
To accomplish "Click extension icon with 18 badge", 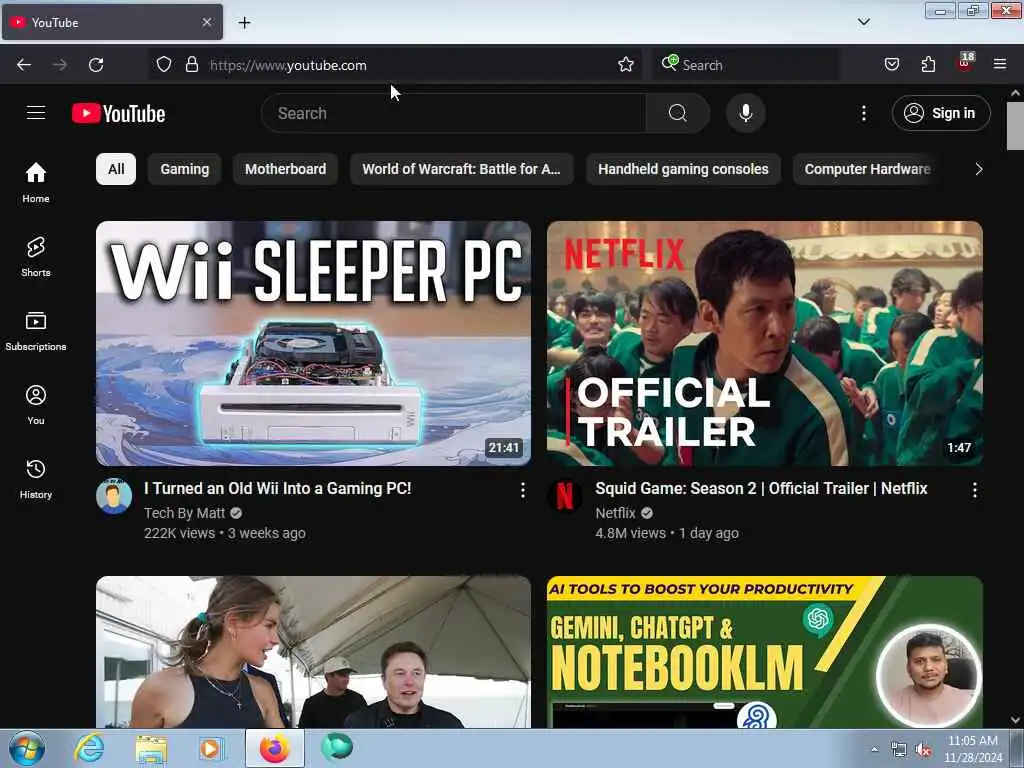I will pyautogui.click(x=965, y=63).
